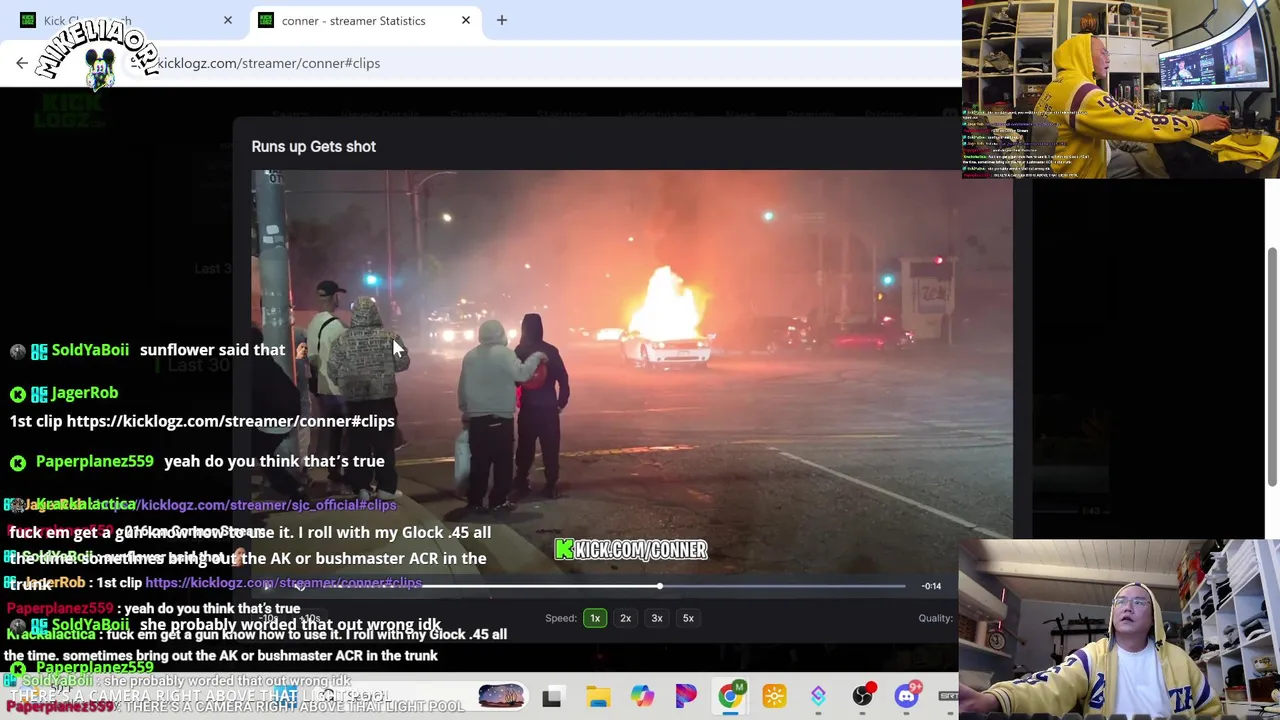Close the Kick Clips tab
Viewport: 1280px width, 720px height.
228,20
